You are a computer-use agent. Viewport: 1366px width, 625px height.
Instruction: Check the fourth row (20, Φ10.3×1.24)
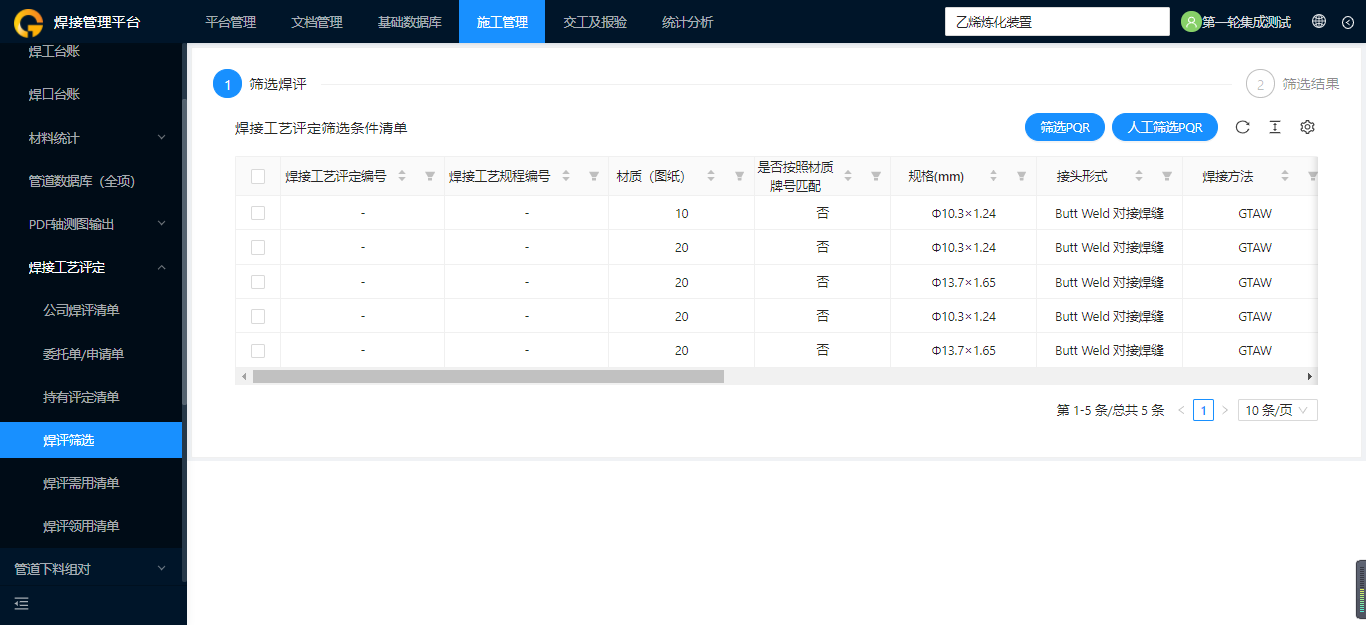point(258,316)
